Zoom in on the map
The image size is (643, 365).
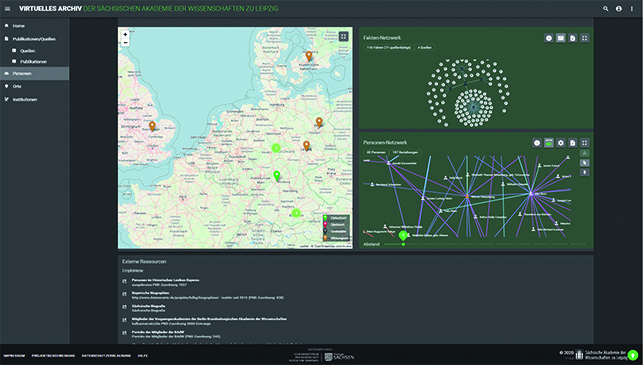(x=125, y=34)
